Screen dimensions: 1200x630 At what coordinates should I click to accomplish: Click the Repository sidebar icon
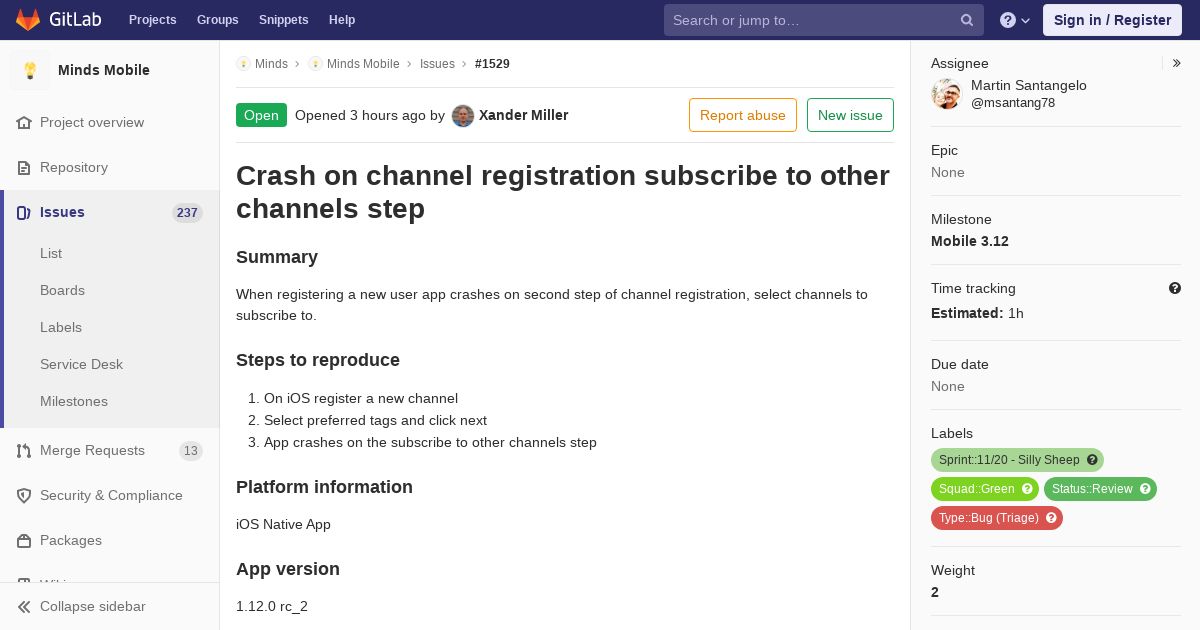pos(24,168)
